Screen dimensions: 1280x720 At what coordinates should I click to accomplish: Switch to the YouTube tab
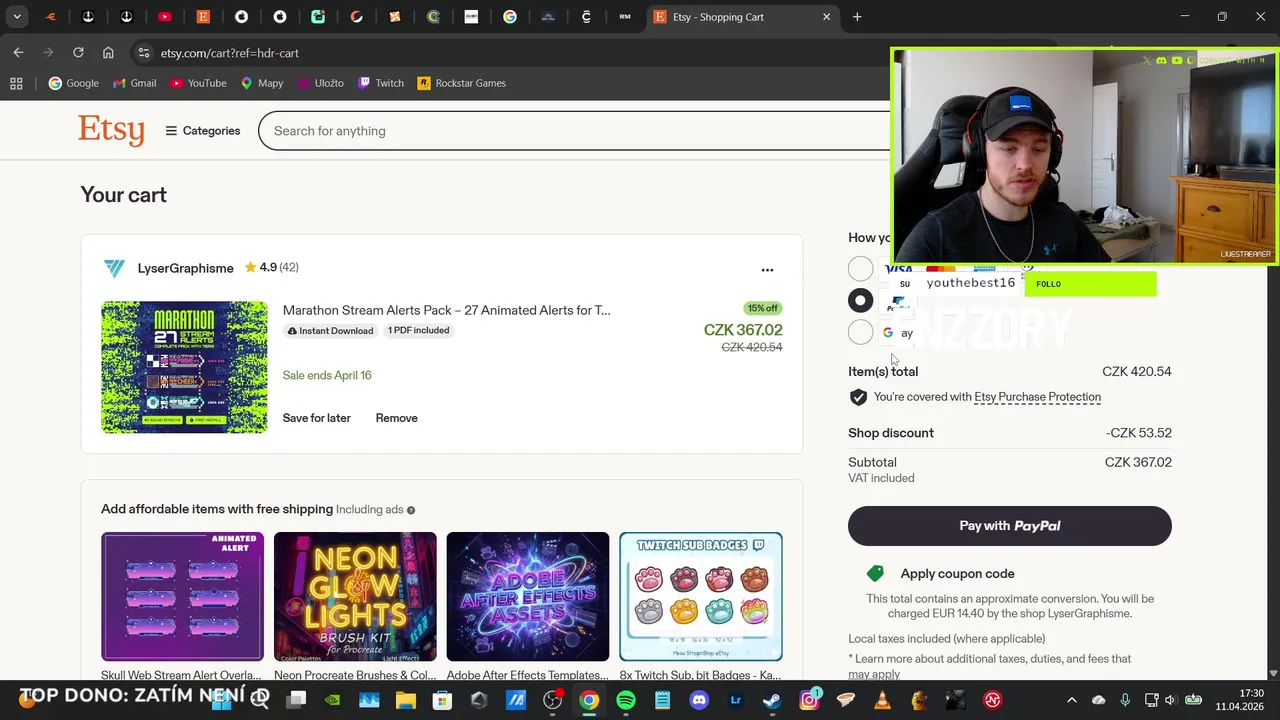click(x=165, y=17)
